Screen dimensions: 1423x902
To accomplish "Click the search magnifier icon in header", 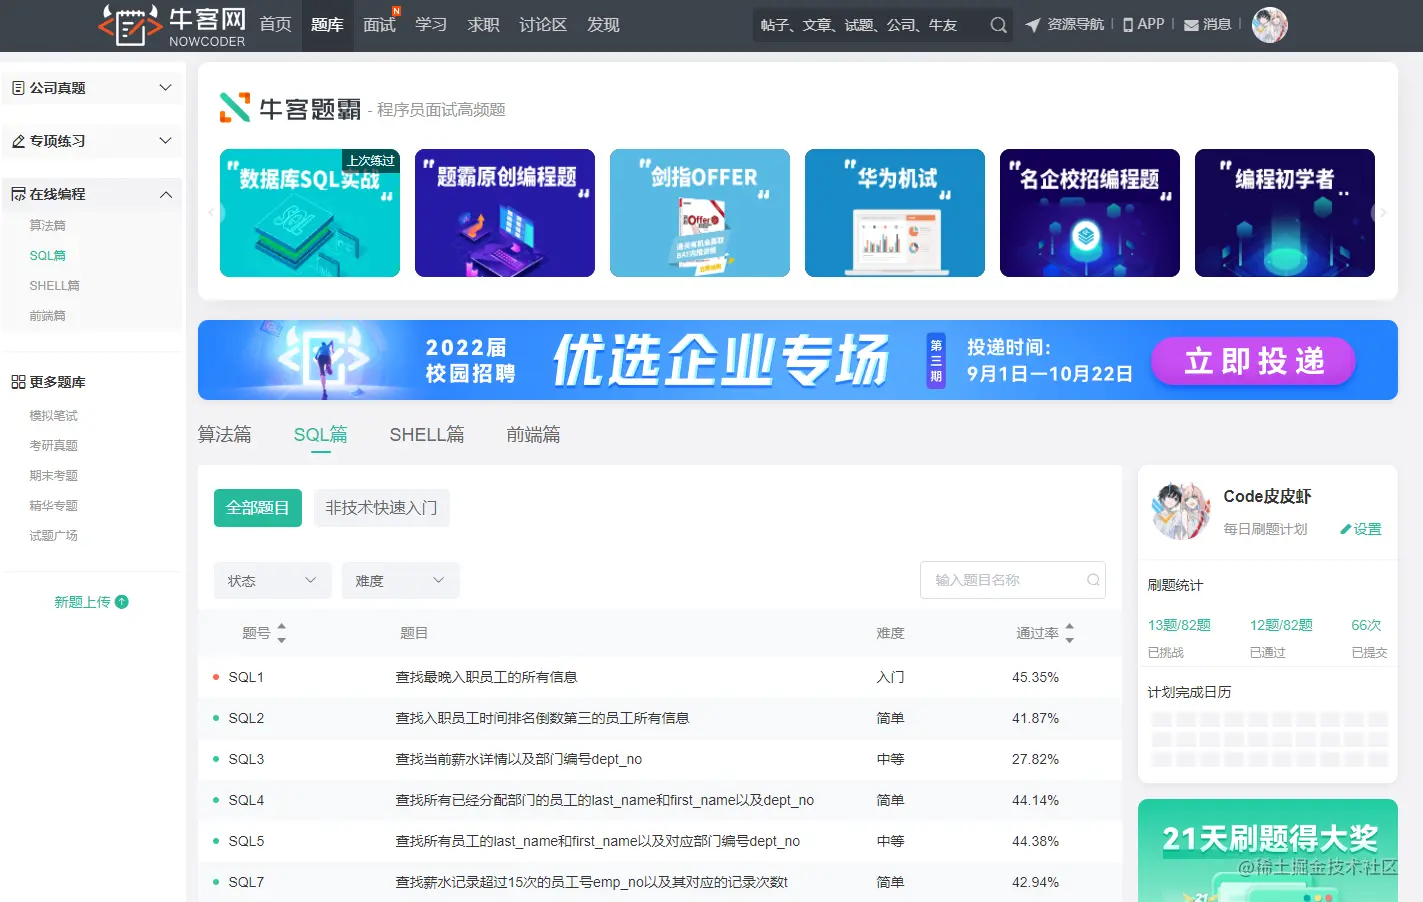I will click(x=998, y=25).
